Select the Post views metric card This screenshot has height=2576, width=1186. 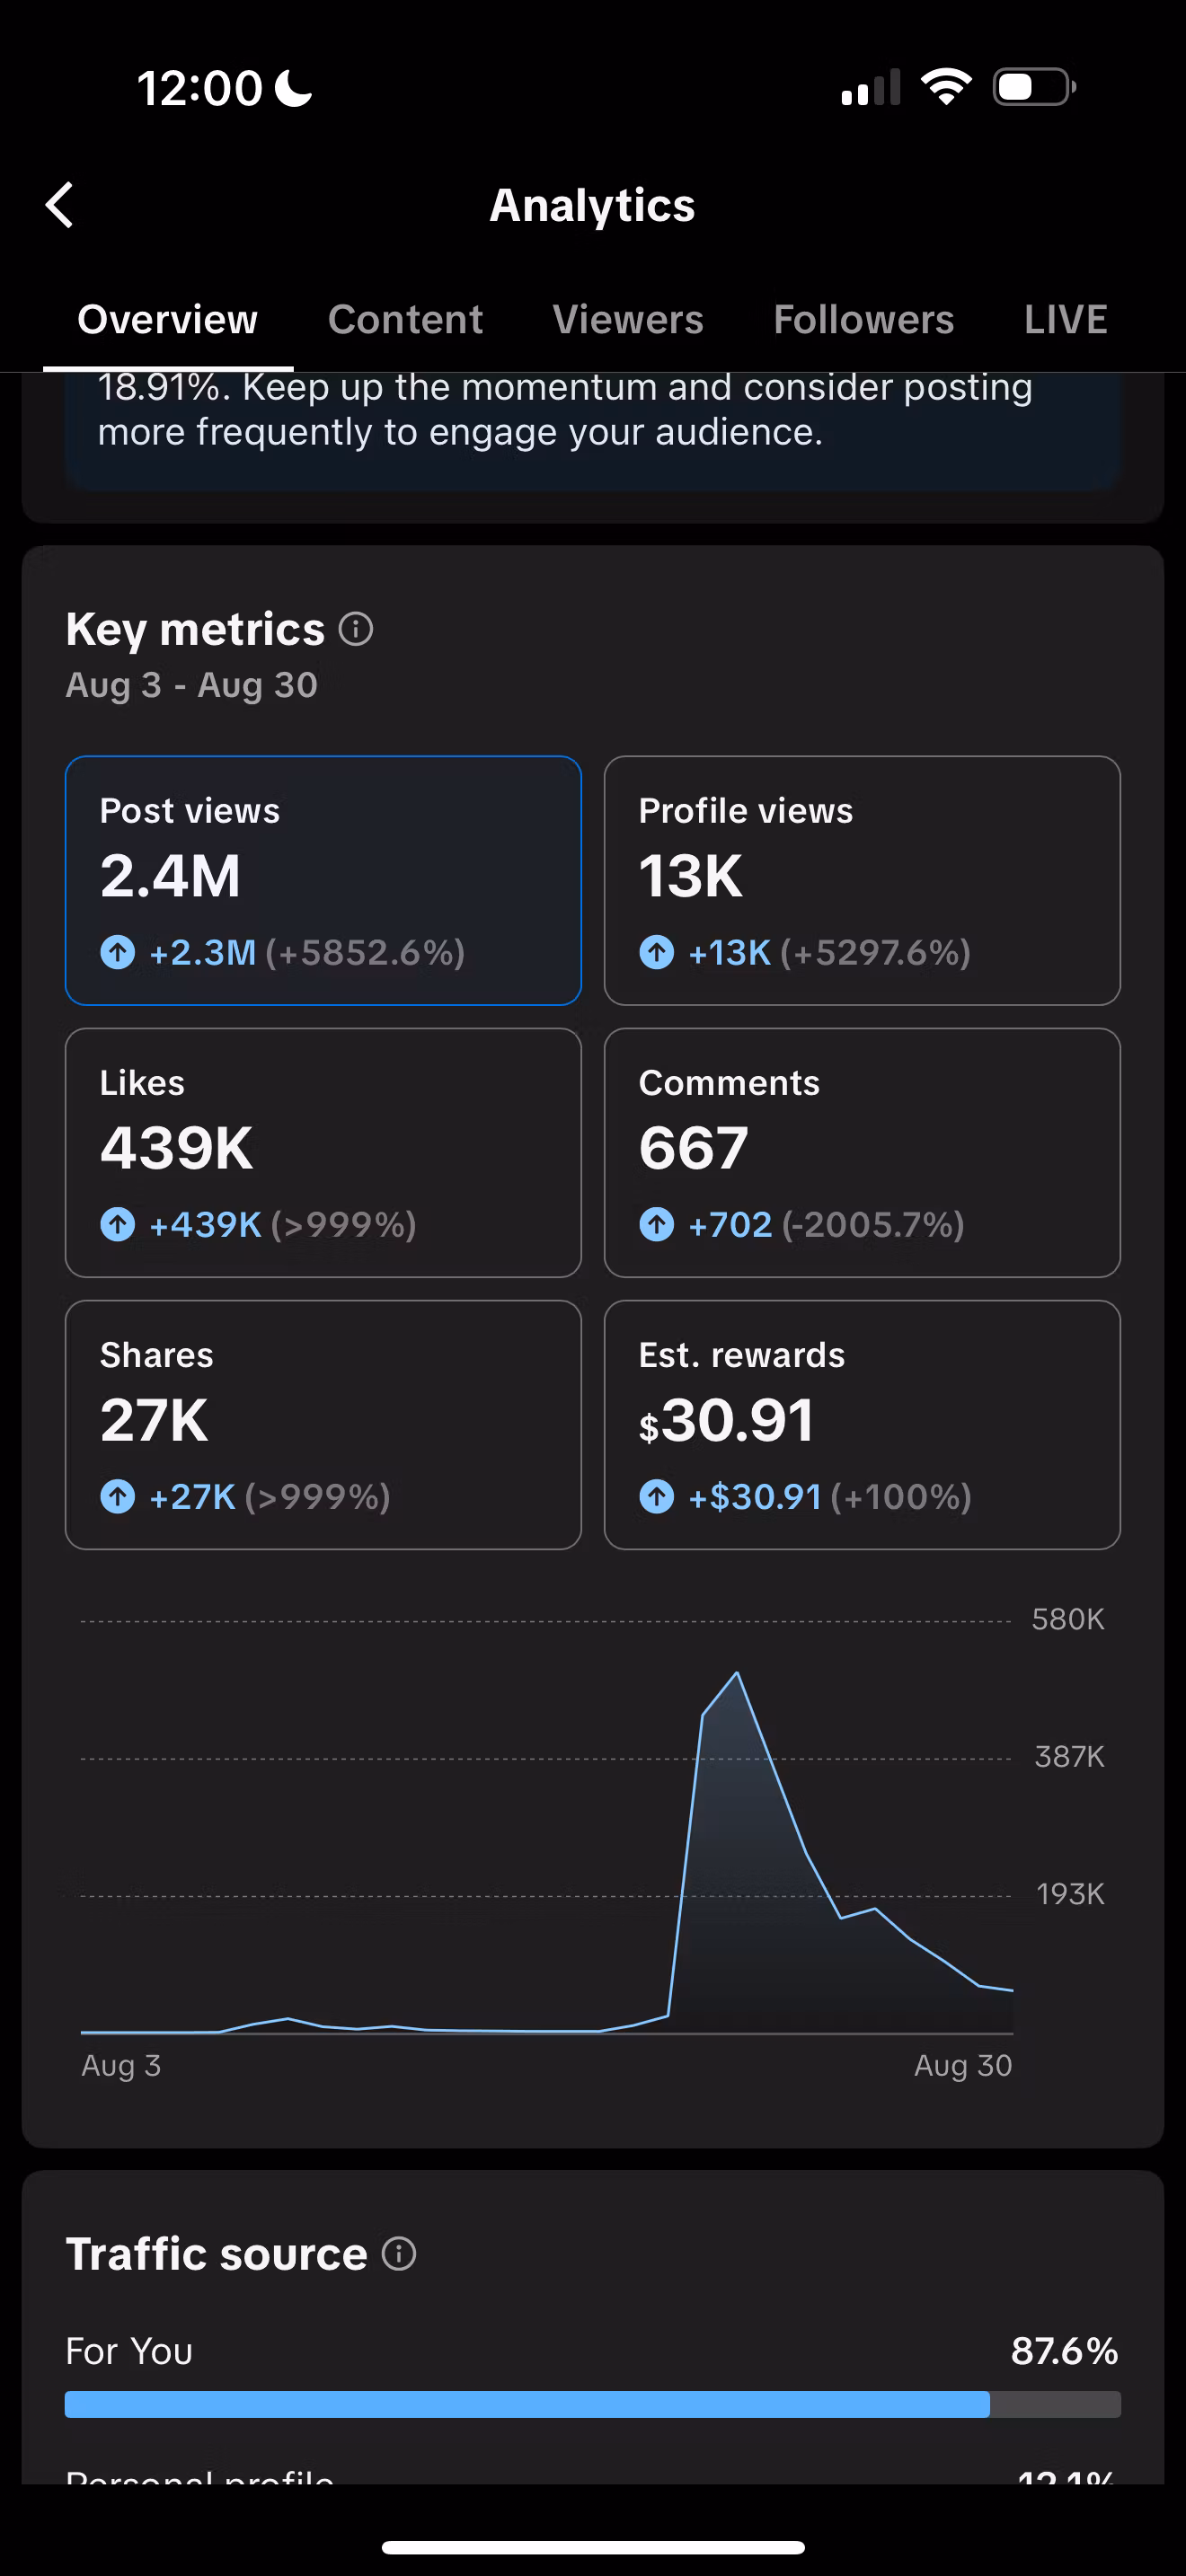[323, 880]
